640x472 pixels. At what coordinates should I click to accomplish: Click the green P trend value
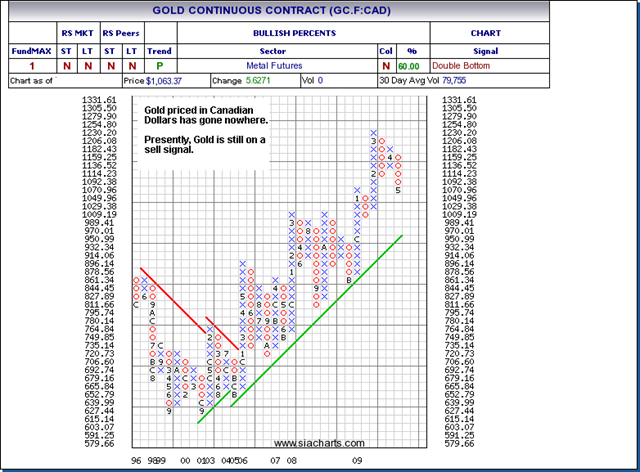pyautogui.click(x=160, y=66)
